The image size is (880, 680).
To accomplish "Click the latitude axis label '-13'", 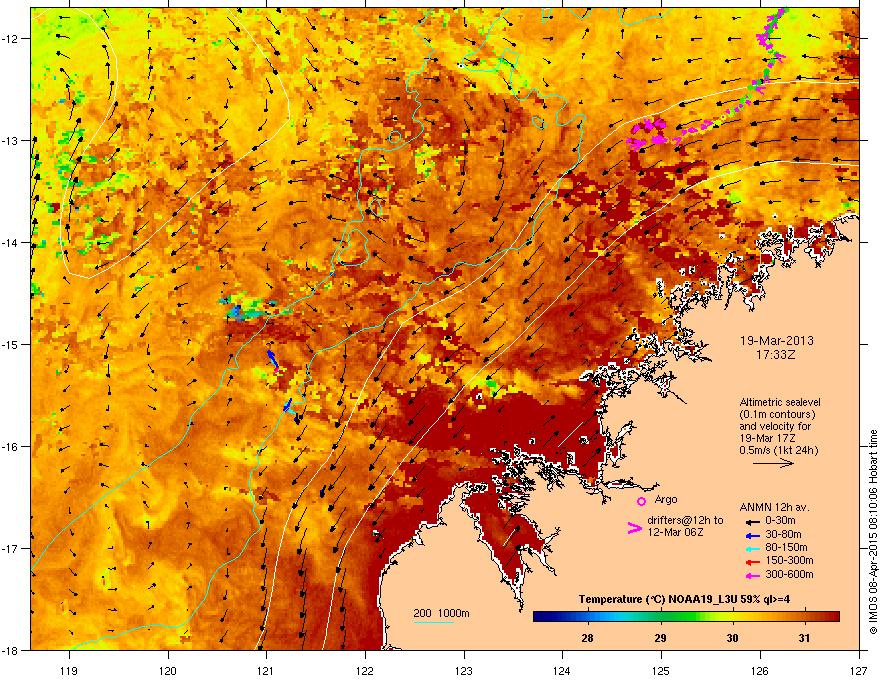I will tap(11, 141).
